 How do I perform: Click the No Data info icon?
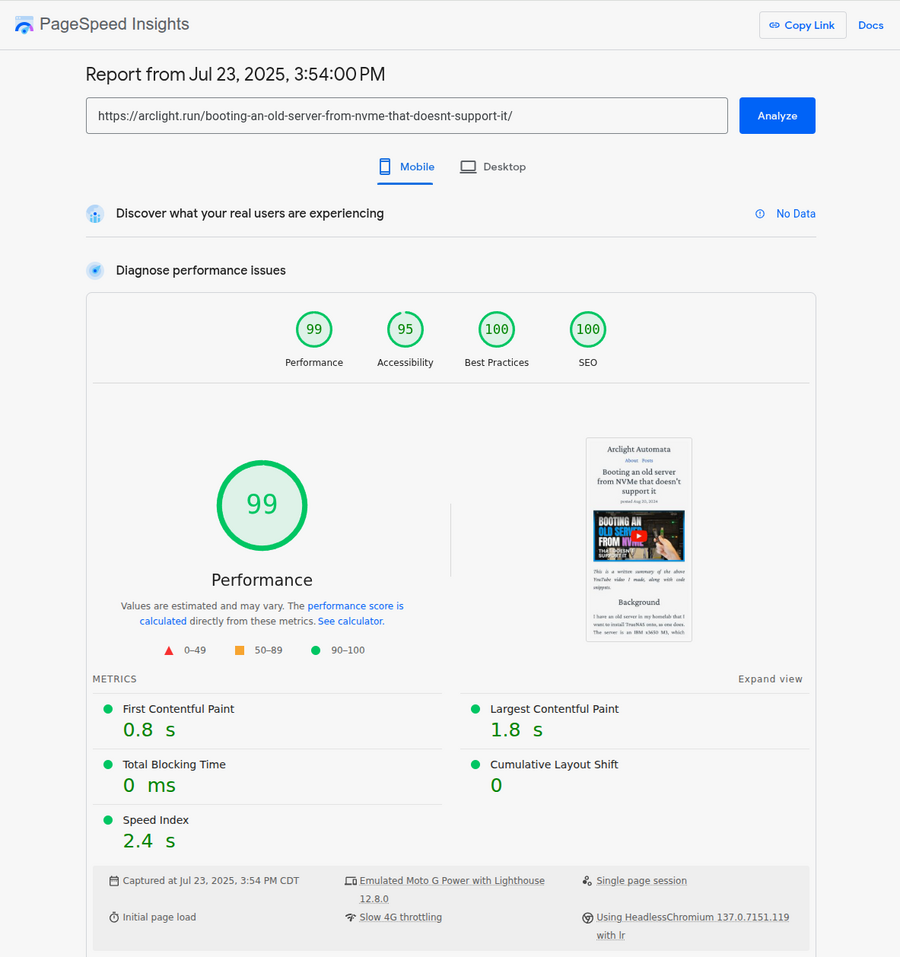point(760,214)
